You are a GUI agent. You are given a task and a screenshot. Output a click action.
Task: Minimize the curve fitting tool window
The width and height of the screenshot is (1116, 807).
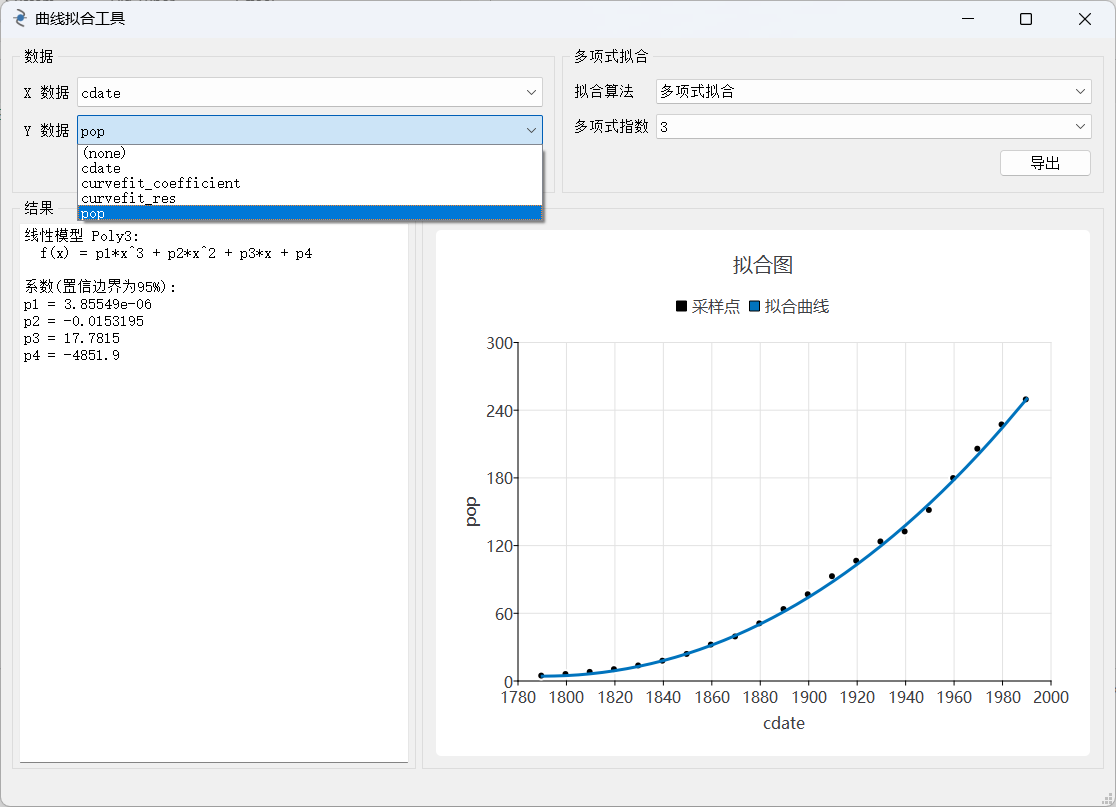(967, 19)
